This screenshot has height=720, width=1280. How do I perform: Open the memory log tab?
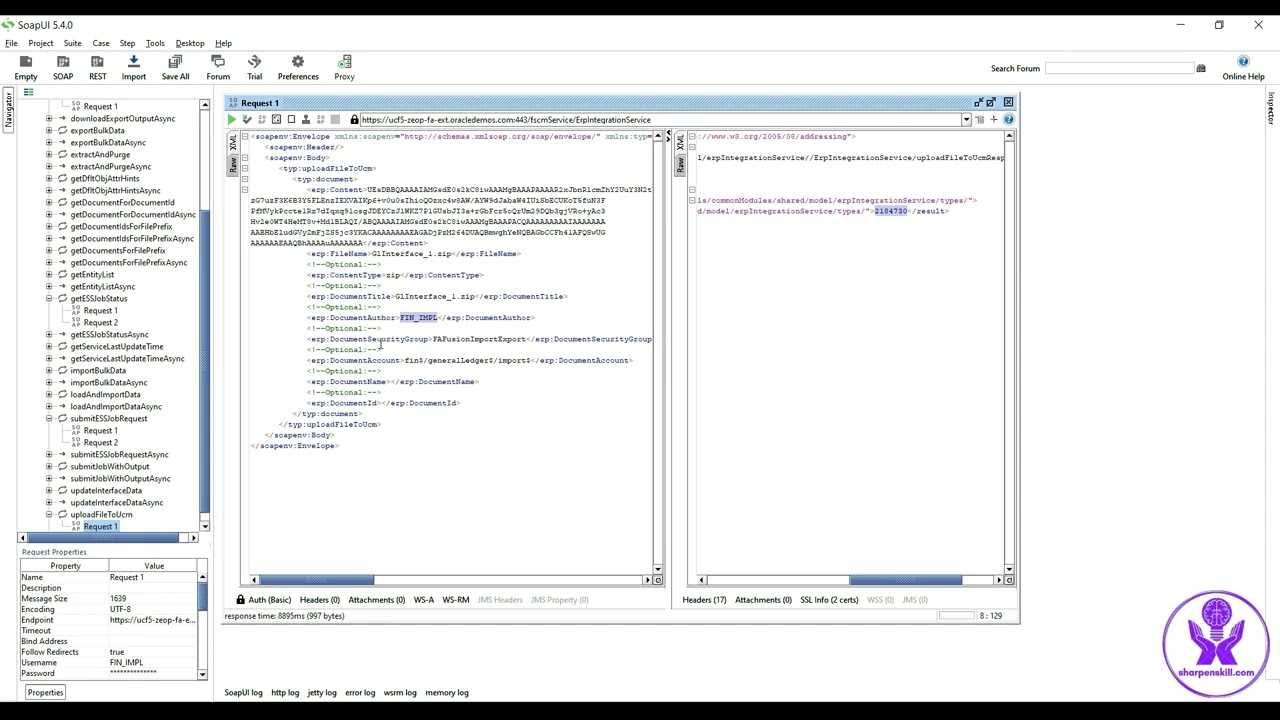tap(447, 692)
